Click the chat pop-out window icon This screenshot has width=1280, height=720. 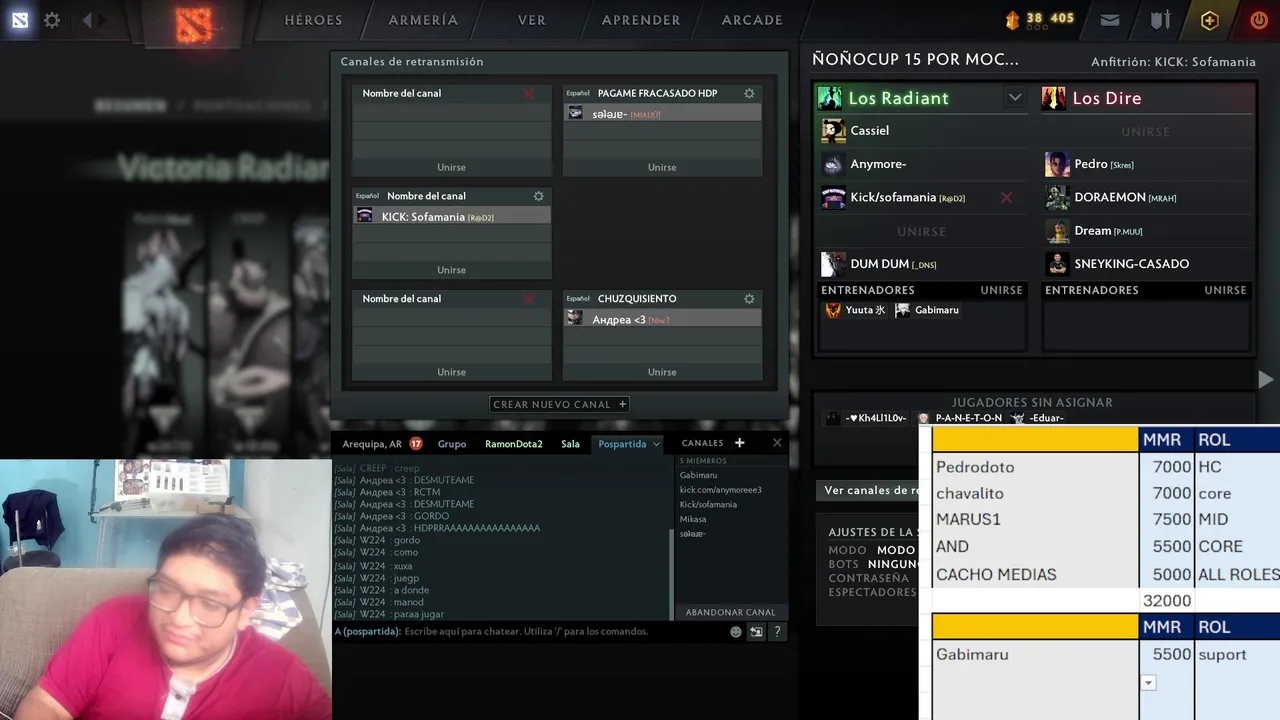tap(756, 632)
